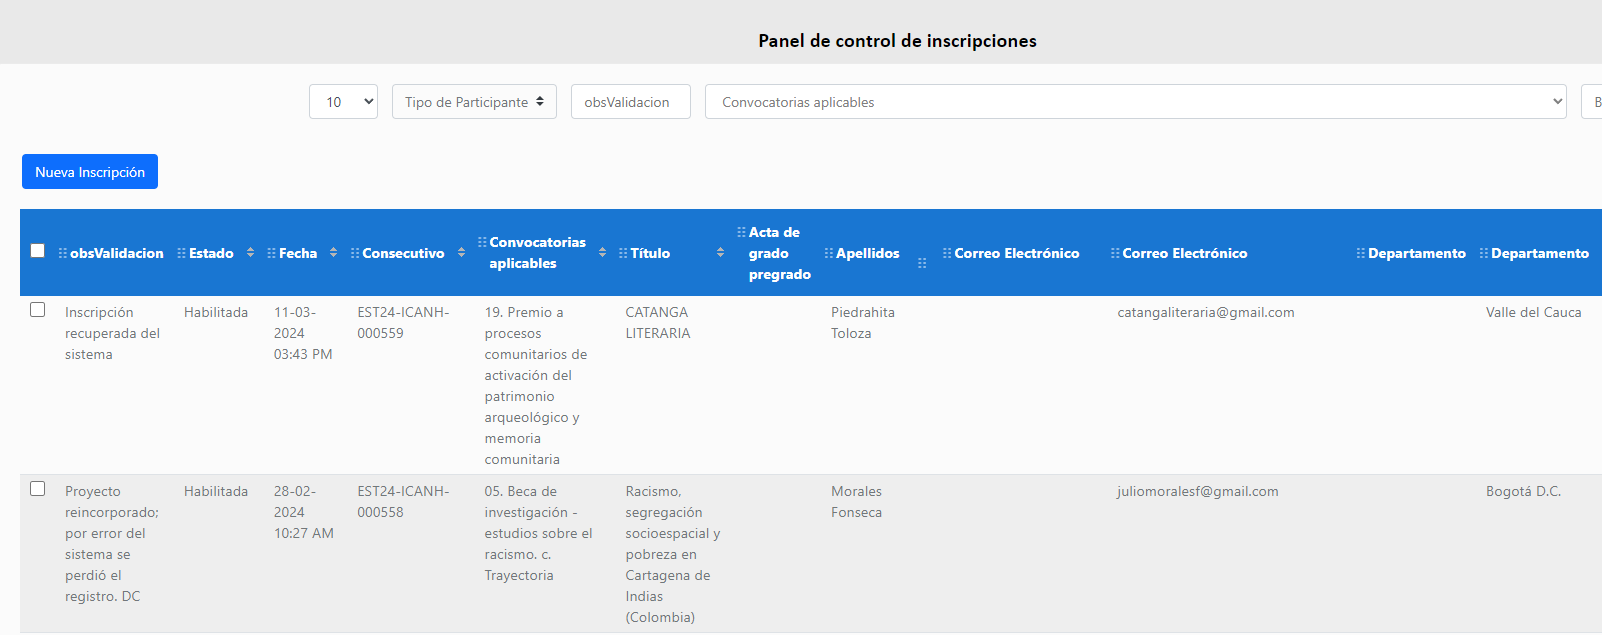Click the obsValidacion filter input field
This screenshot has width=1602, height=635.
pos(630,102)
